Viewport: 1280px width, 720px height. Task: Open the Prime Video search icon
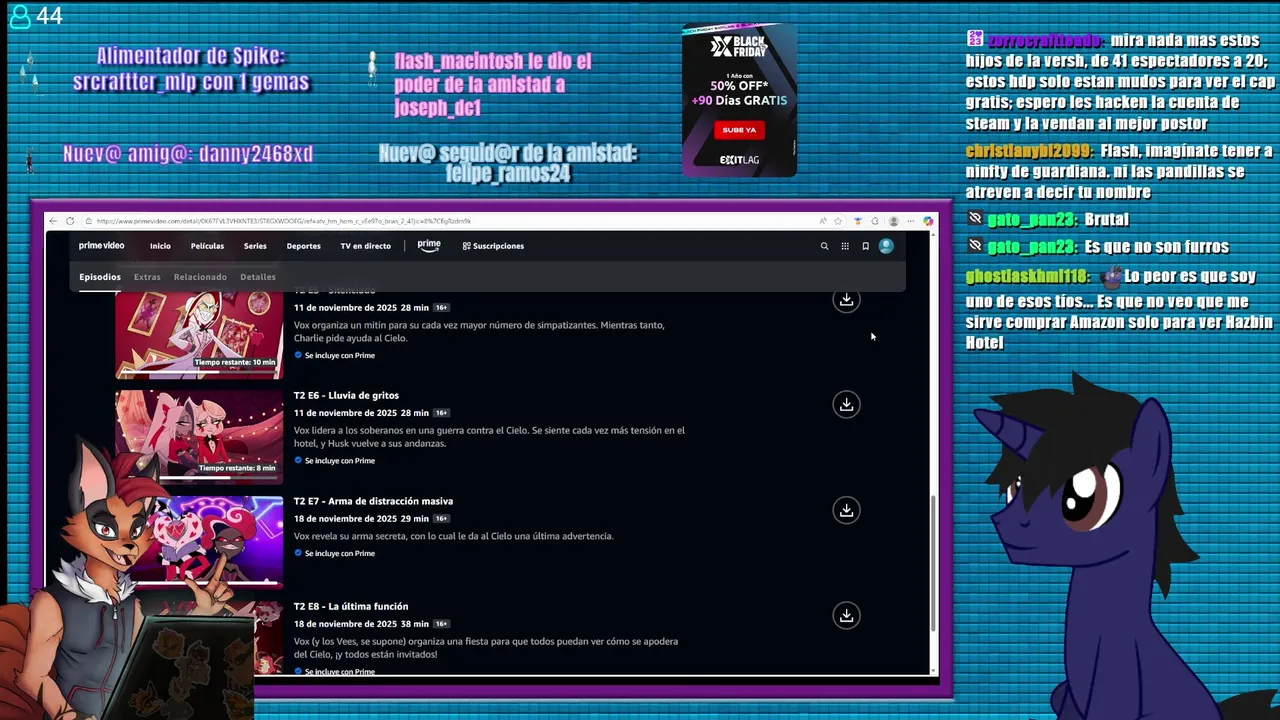824,246
